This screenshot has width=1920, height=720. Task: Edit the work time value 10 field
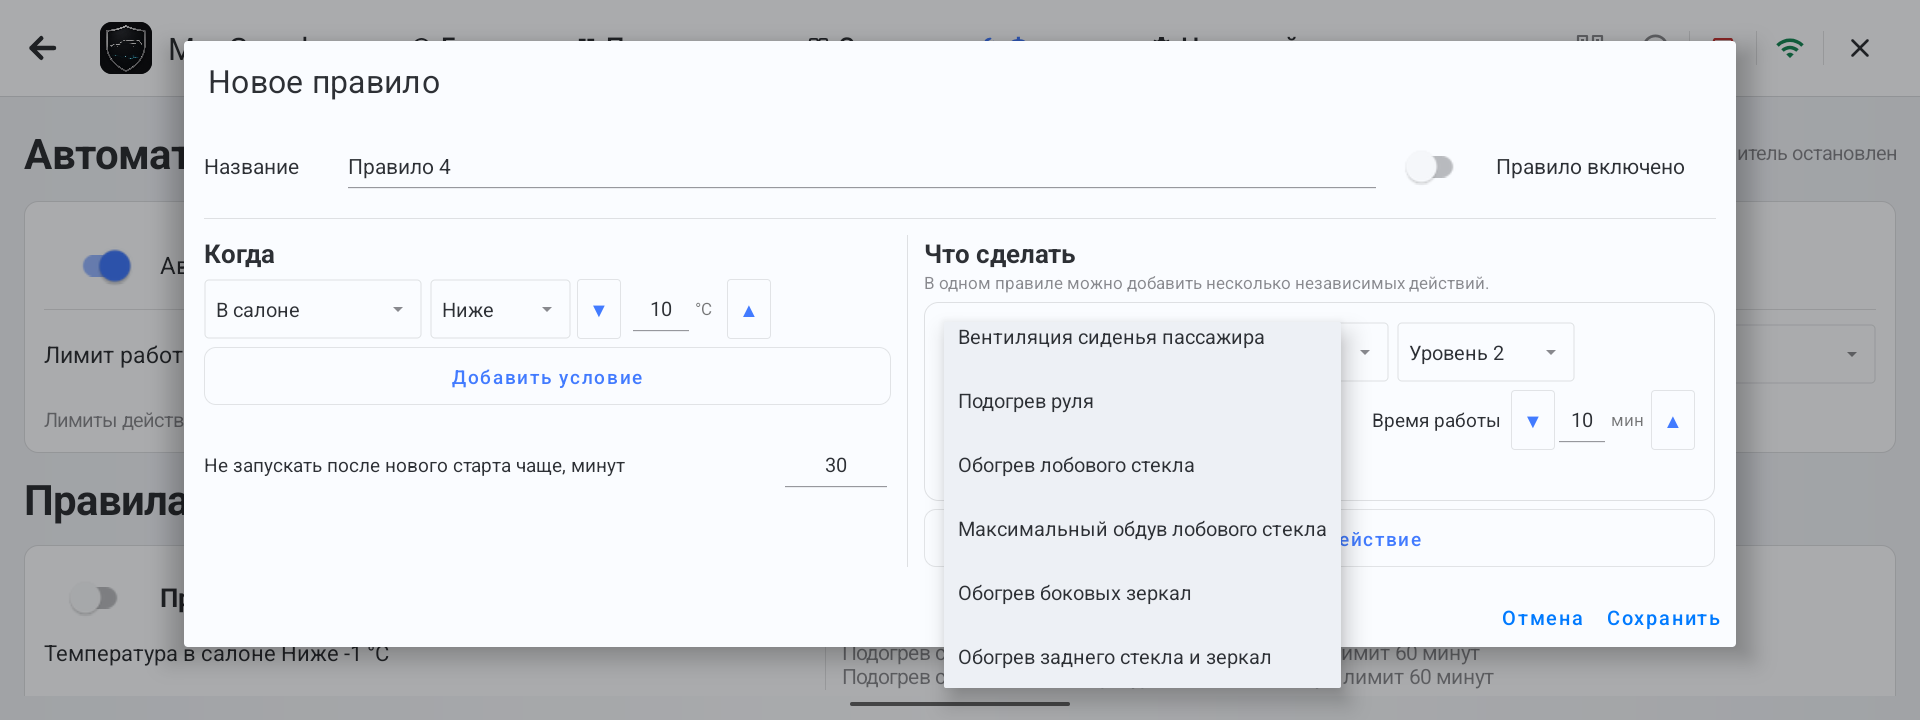click(x=1581, y=421)
